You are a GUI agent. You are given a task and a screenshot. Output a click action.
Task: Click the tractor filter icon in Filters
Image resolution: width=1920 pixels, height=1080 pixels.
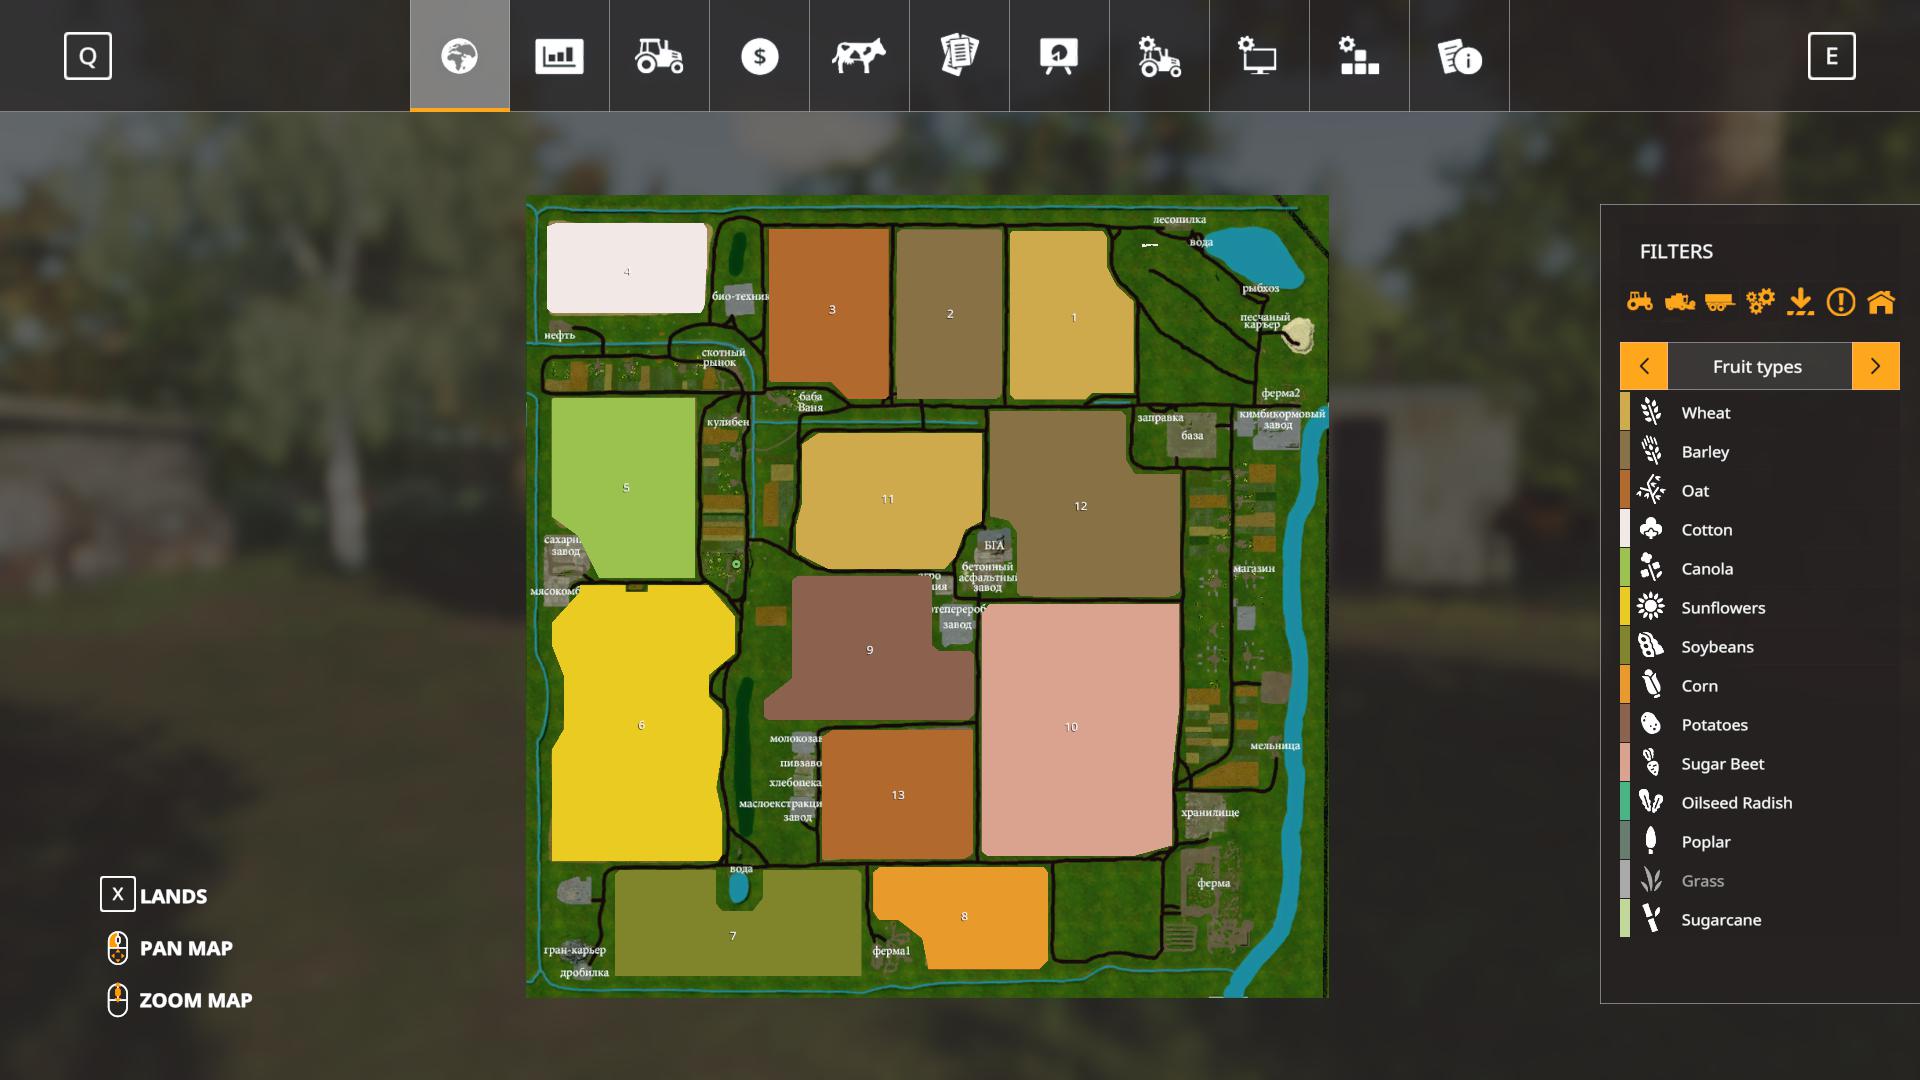pos(1640,301)
